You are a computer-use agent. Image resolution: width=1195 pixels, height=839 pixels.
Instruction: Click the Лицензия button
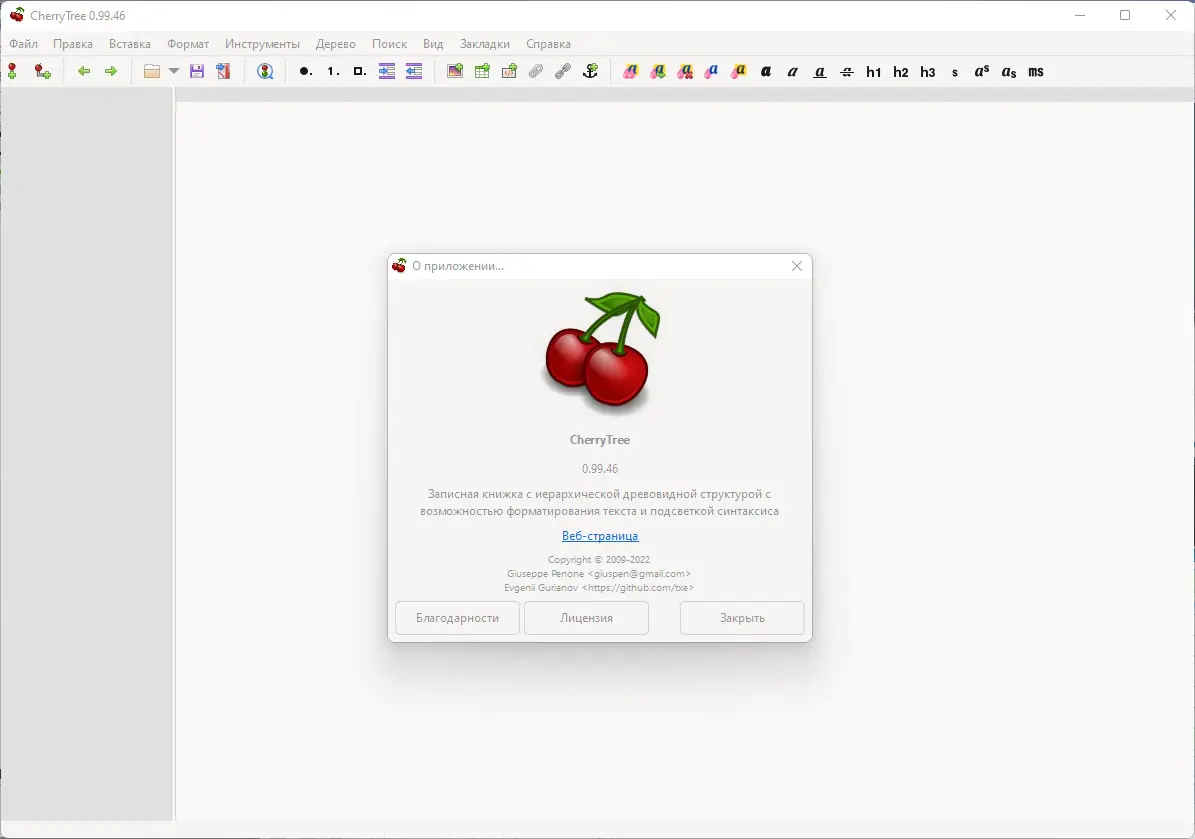click(586, 618)
